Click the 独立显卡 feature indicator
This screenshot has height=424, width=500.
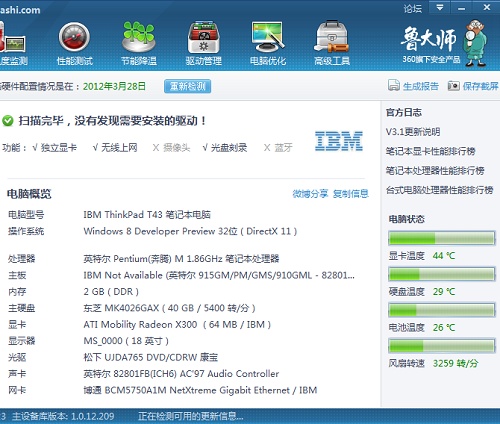(x=55, y=147)
